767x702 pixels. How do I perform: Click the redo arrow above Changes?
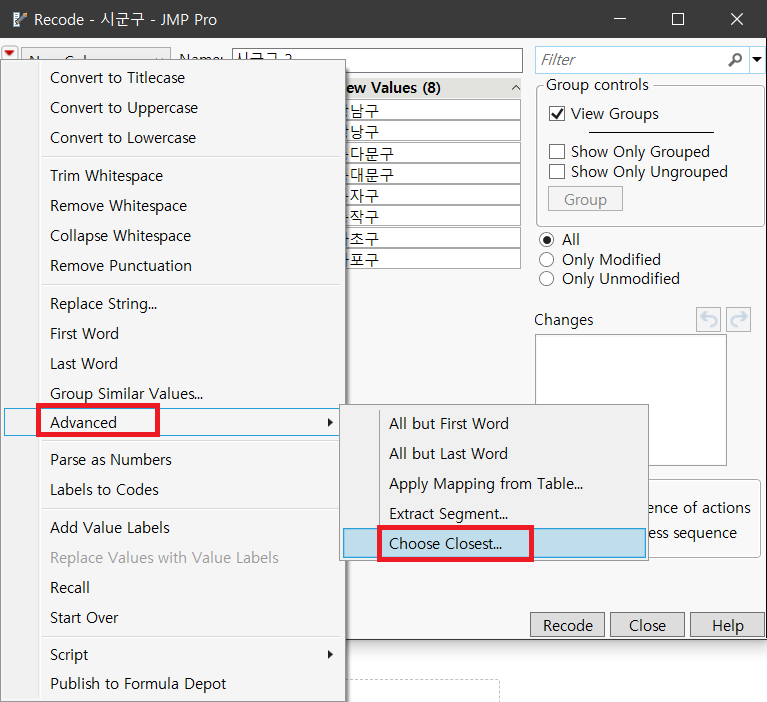click(739, 319)
